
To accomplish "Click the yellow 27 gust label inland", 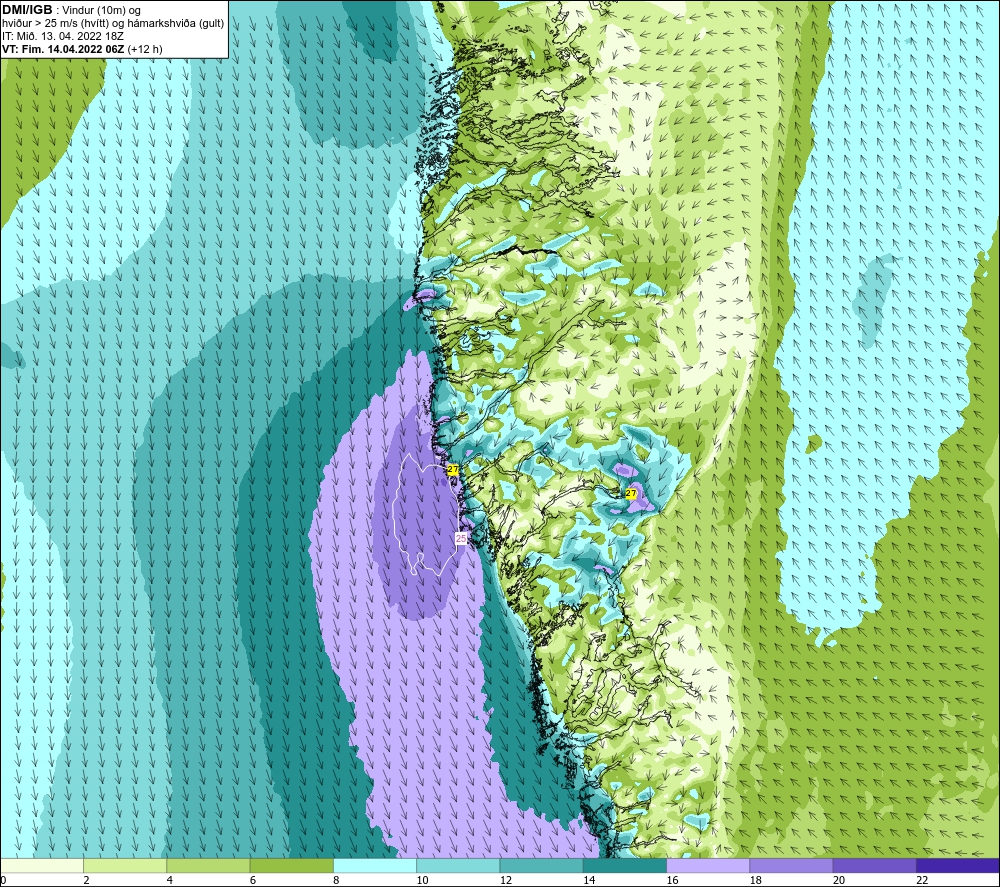I will [x=631, y=494].
